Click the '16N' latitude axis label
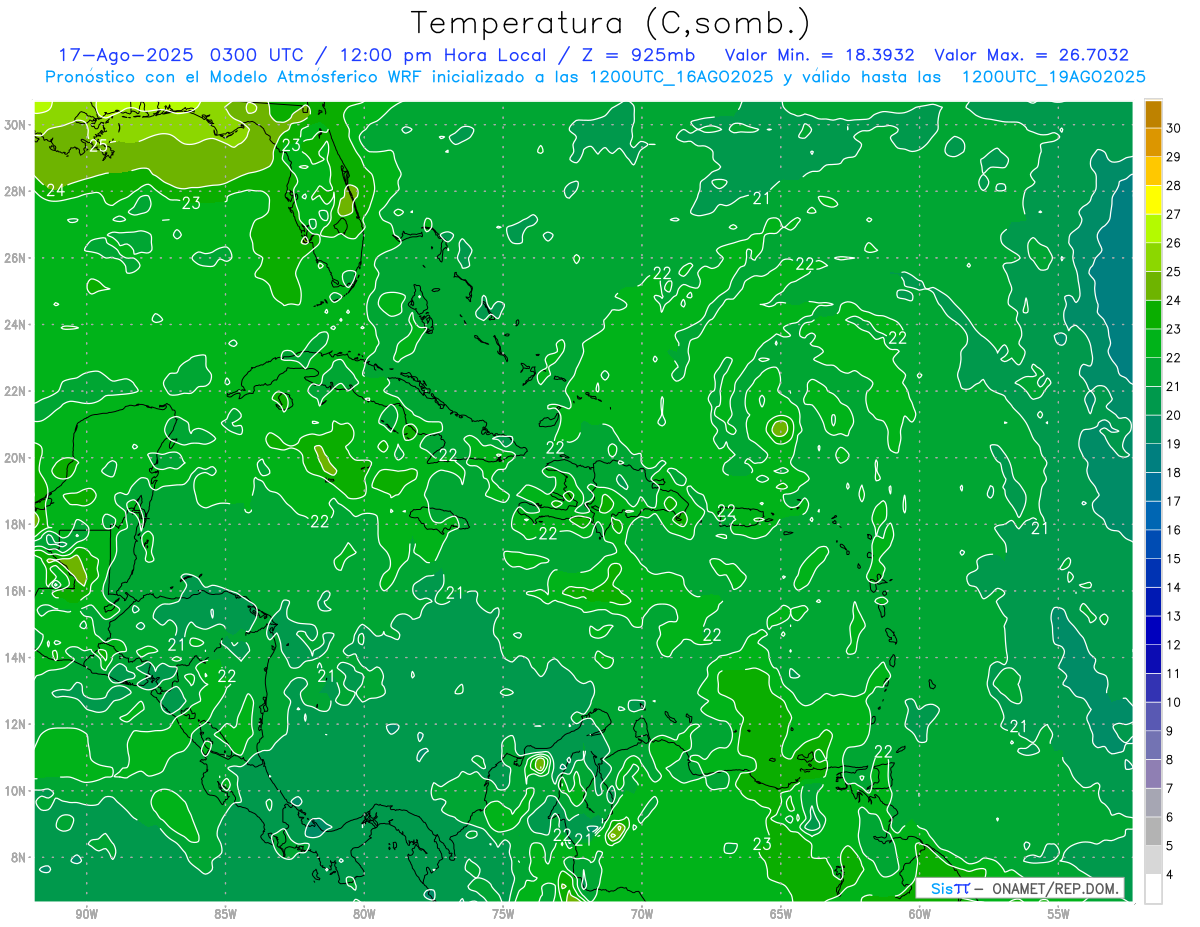 point(15,591)
